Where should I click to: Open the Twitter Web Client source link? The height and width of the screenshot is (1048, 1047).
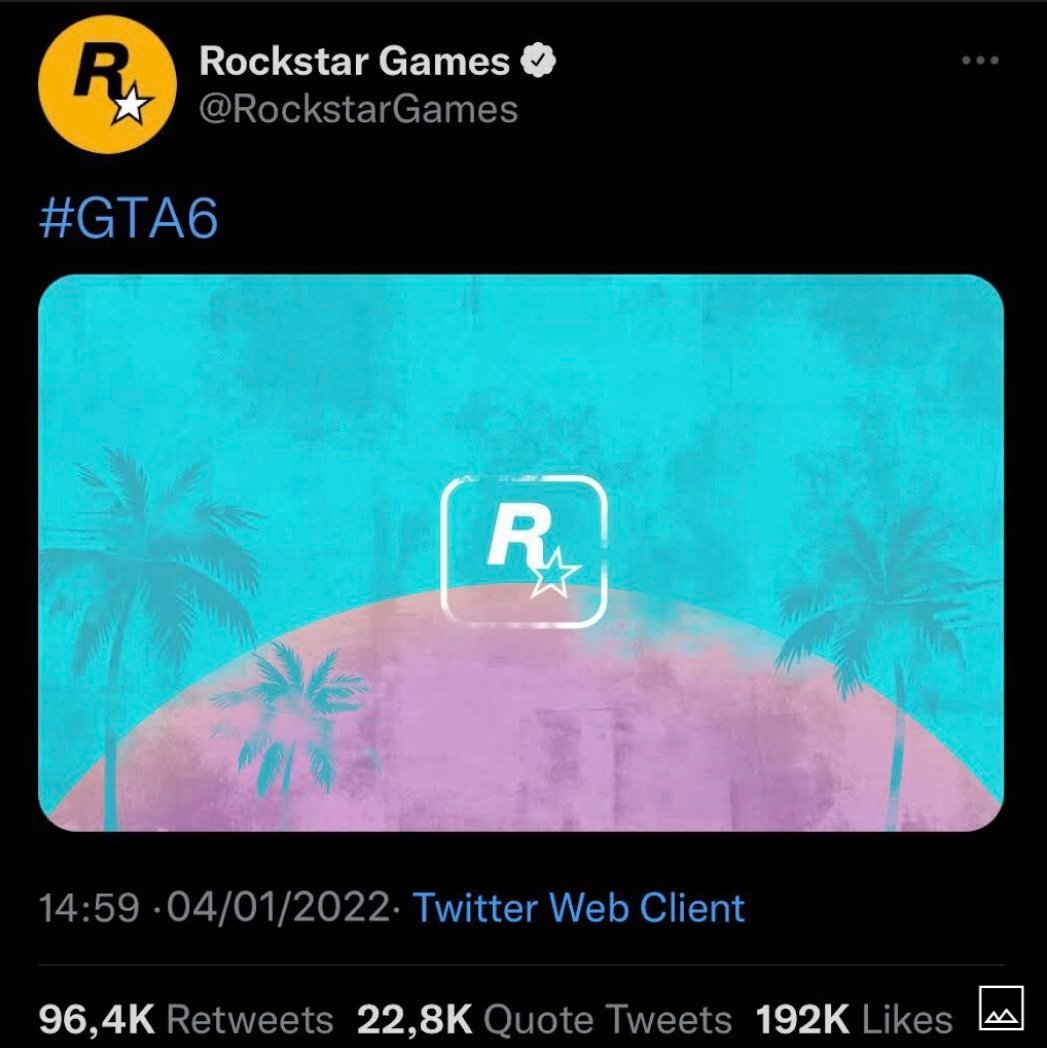tap(579, 908)
